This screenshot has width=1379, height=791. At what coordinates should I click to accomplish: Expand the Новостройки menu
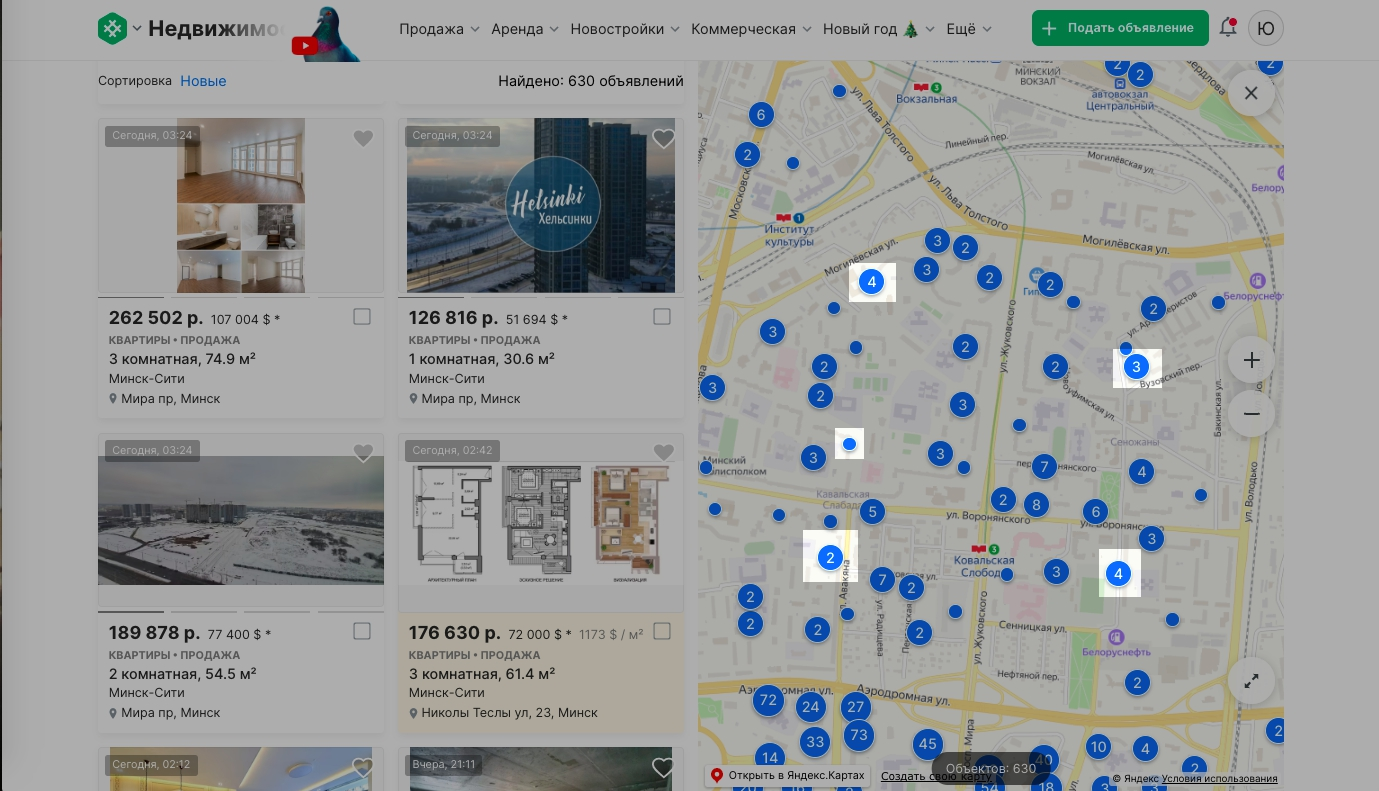[x=625, y=29]
